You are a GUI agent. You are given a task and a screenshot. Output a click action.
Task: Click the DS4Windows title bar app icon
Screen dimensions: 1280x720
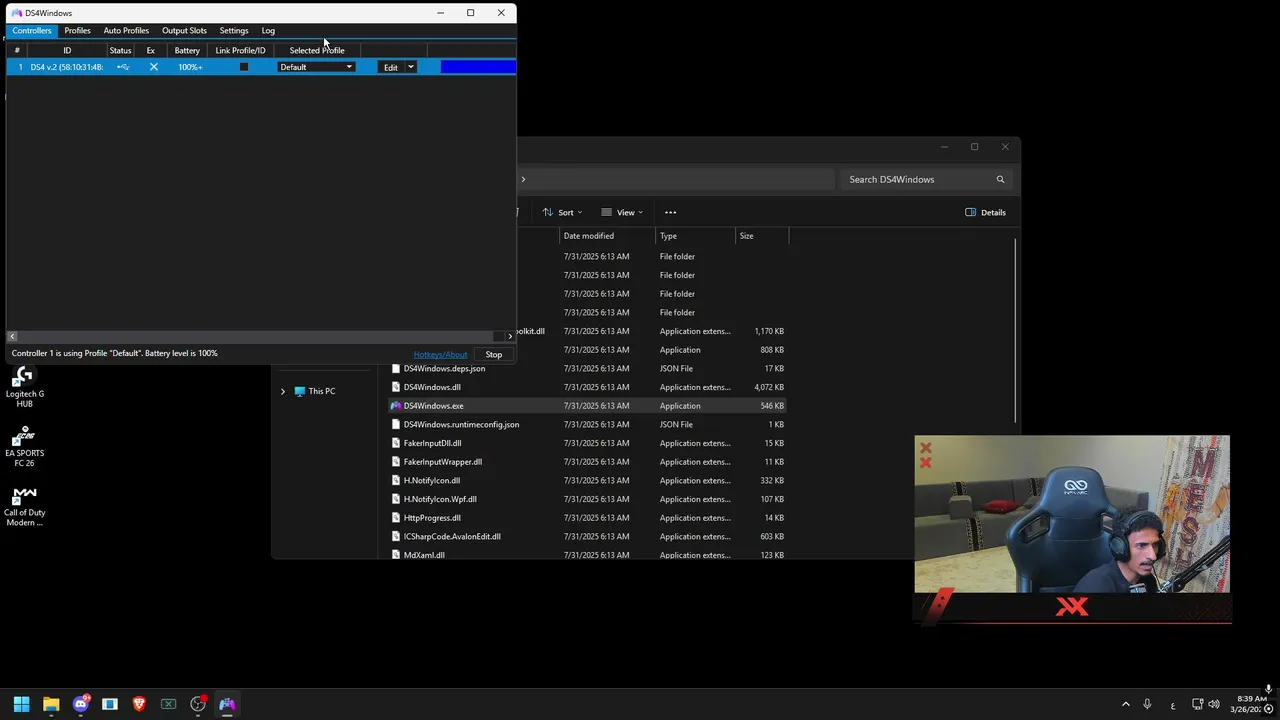point(16,13)
